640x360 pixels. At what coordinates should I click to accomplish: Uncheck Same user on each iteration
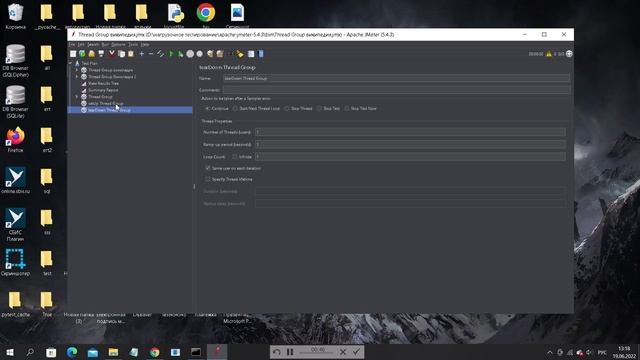[x=208, y=168]
